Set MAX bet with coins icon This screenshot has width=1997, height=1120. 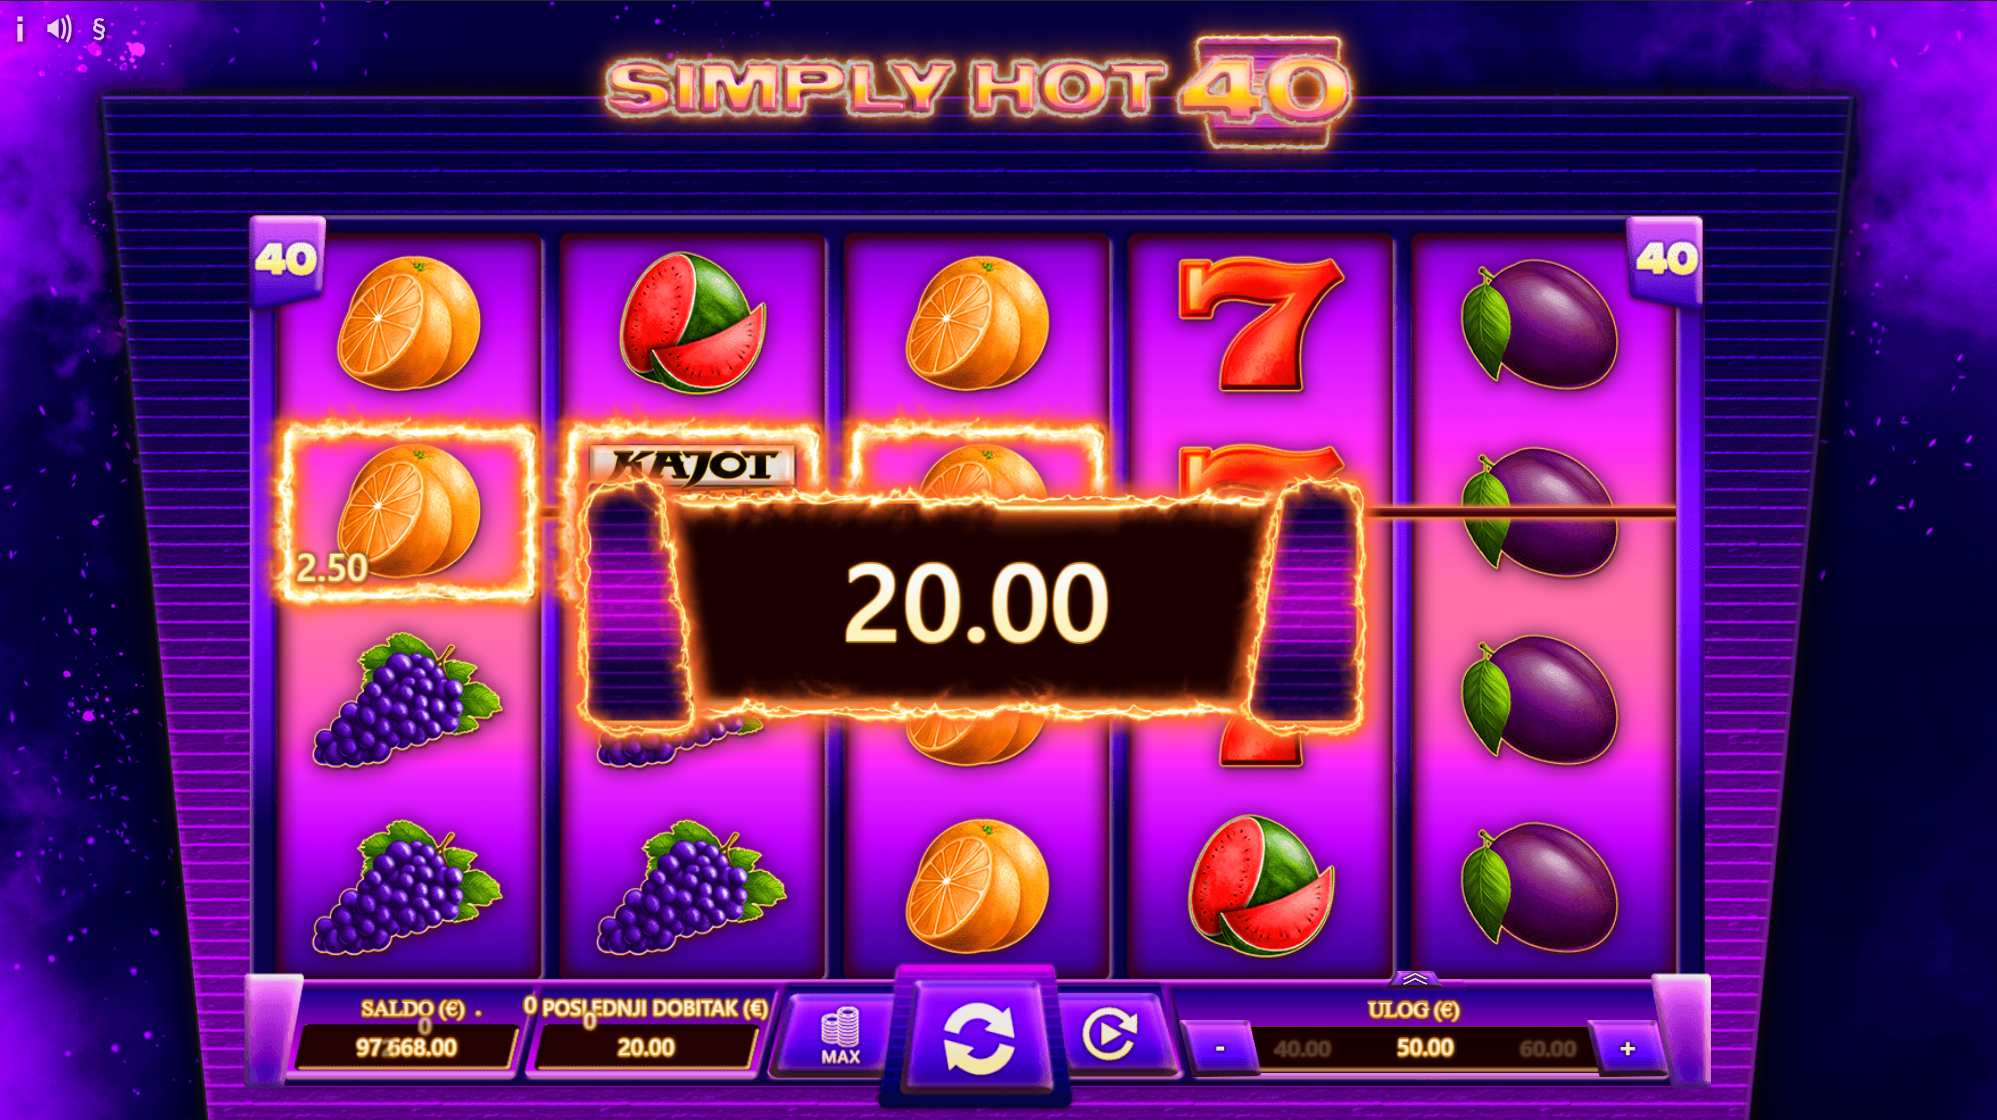[840, 1036]
